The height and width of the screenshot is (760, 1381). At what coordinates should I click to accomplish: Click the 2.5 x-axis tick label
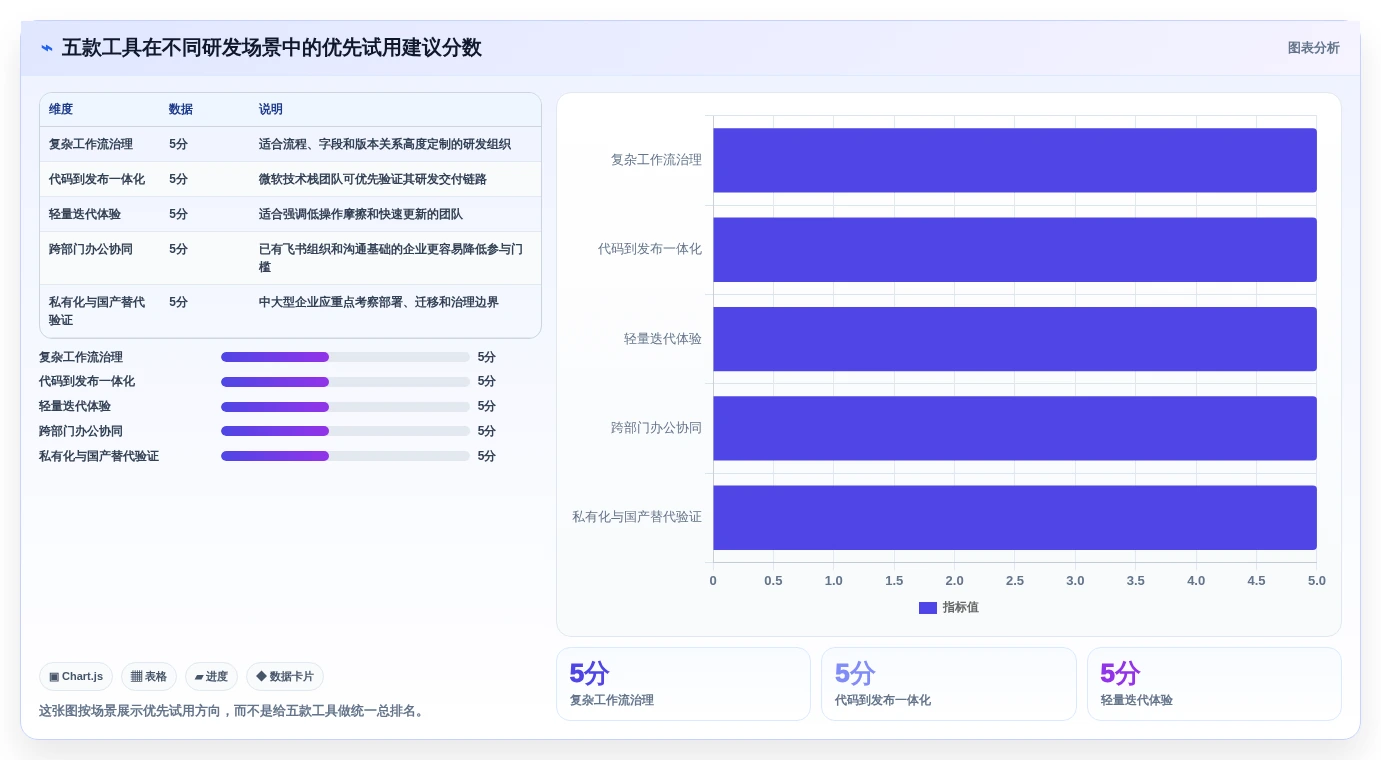1015,581
